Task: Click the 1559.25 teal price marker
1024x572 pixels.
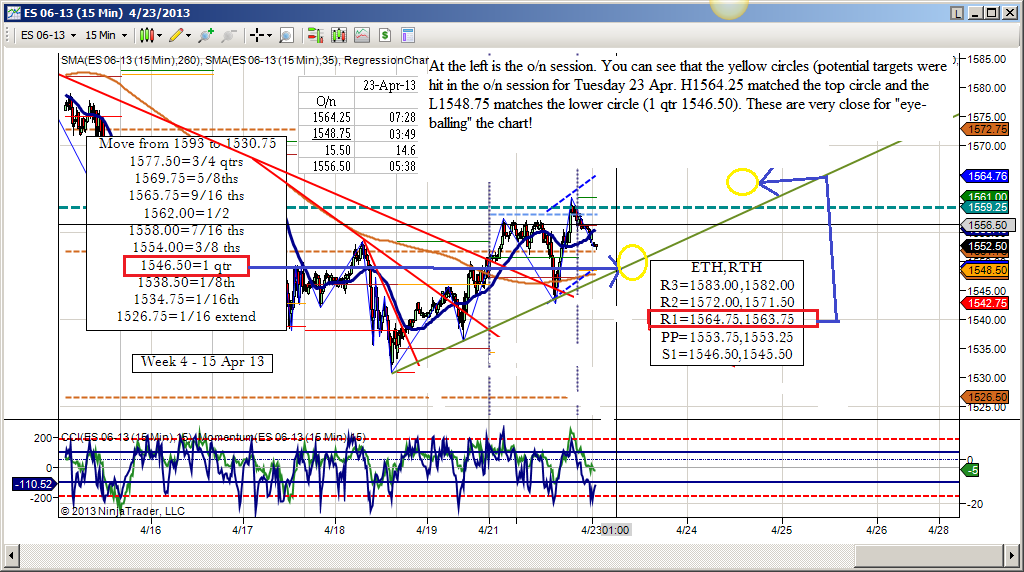Action: click(987, 207)
